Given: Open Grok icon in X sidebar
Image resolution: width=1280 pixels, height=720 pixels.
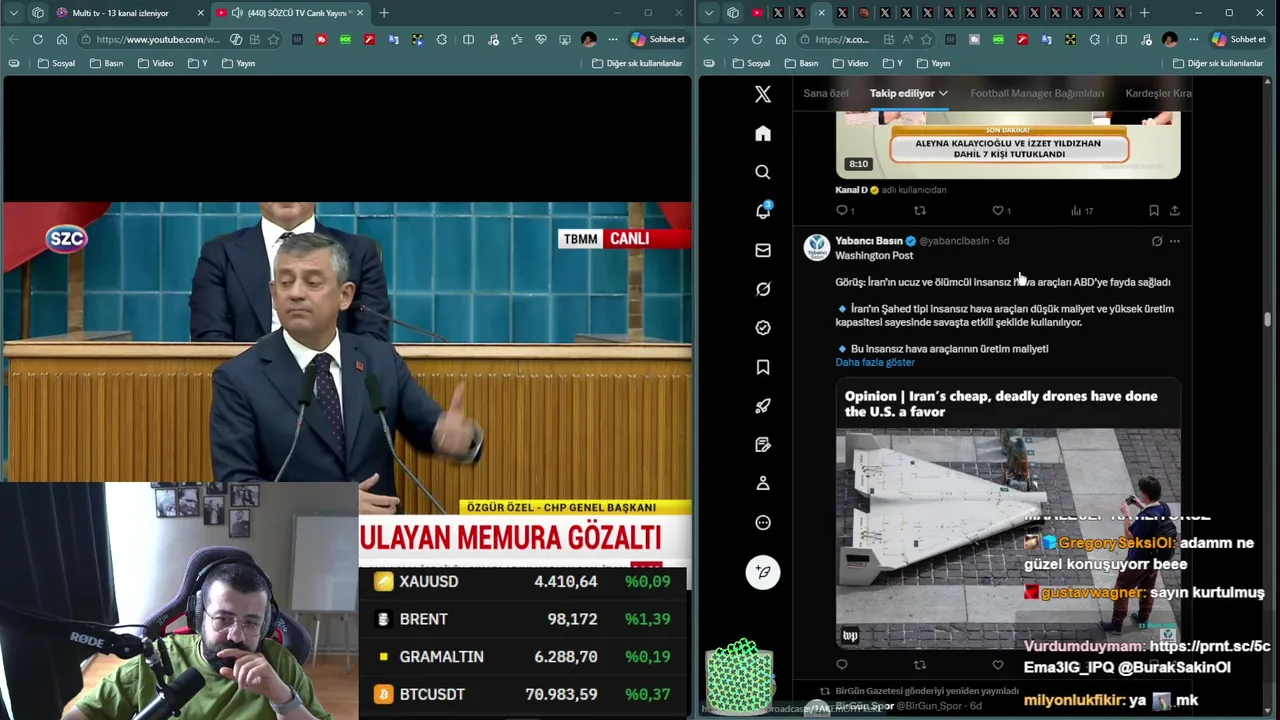Looking at the screenshot, I should pyautogui.click(x=763, y=289).
